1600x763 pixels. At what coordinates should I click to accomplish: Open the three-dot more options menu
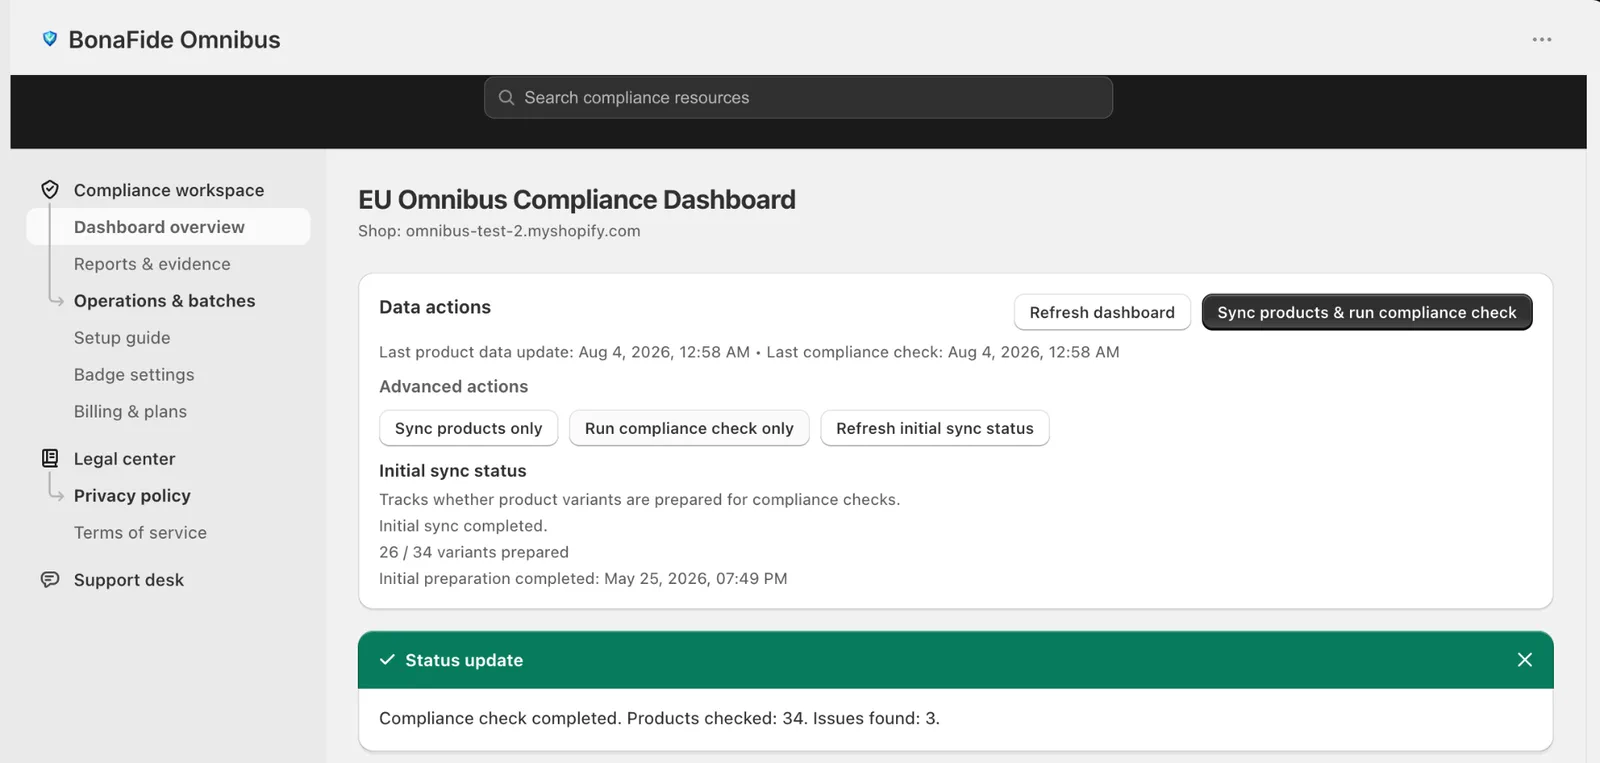(x=1542, y=40)
